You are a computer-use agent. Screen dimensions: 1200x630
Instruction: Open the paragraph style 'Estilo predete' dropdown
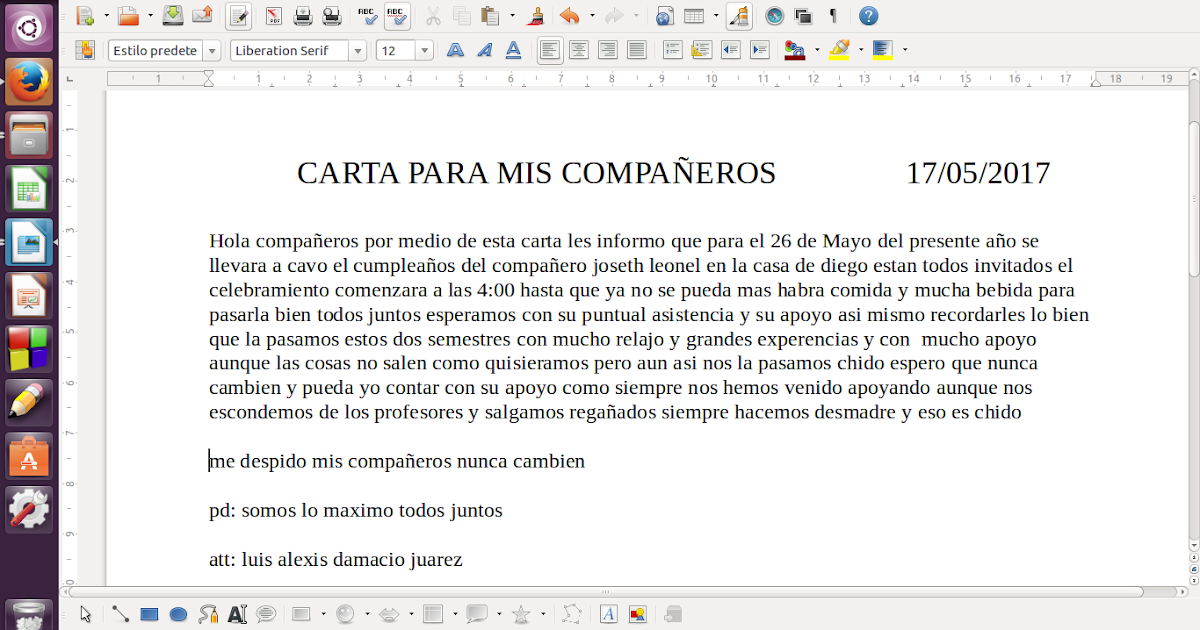[x=211, y=51]
